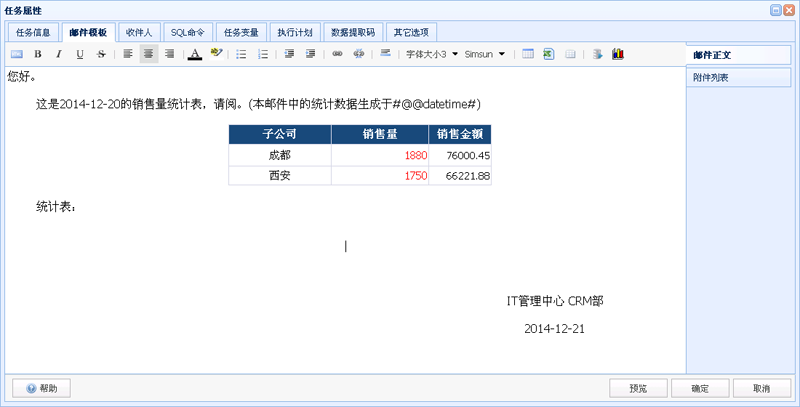This screenshot has width=800, height=407.
Task: Insert a chart using the bar chart icon
Action: coord(618,54)
